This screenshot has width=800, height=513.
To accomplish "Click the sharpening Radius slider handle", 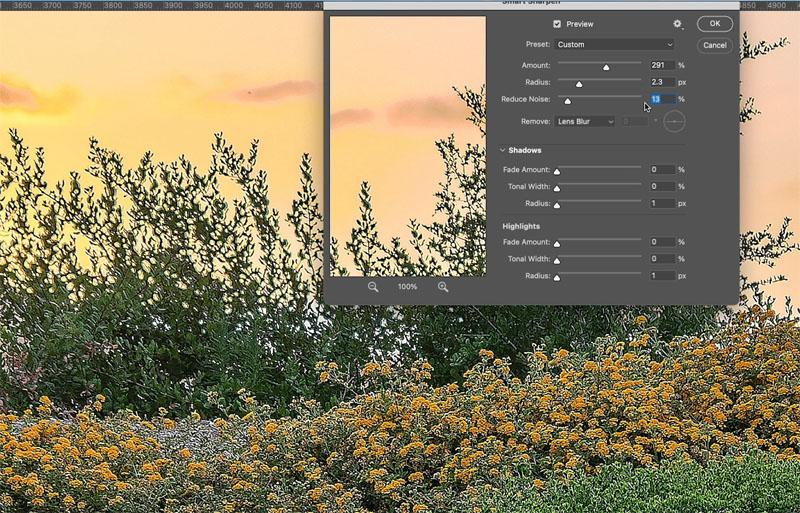I will pos(579,84).
